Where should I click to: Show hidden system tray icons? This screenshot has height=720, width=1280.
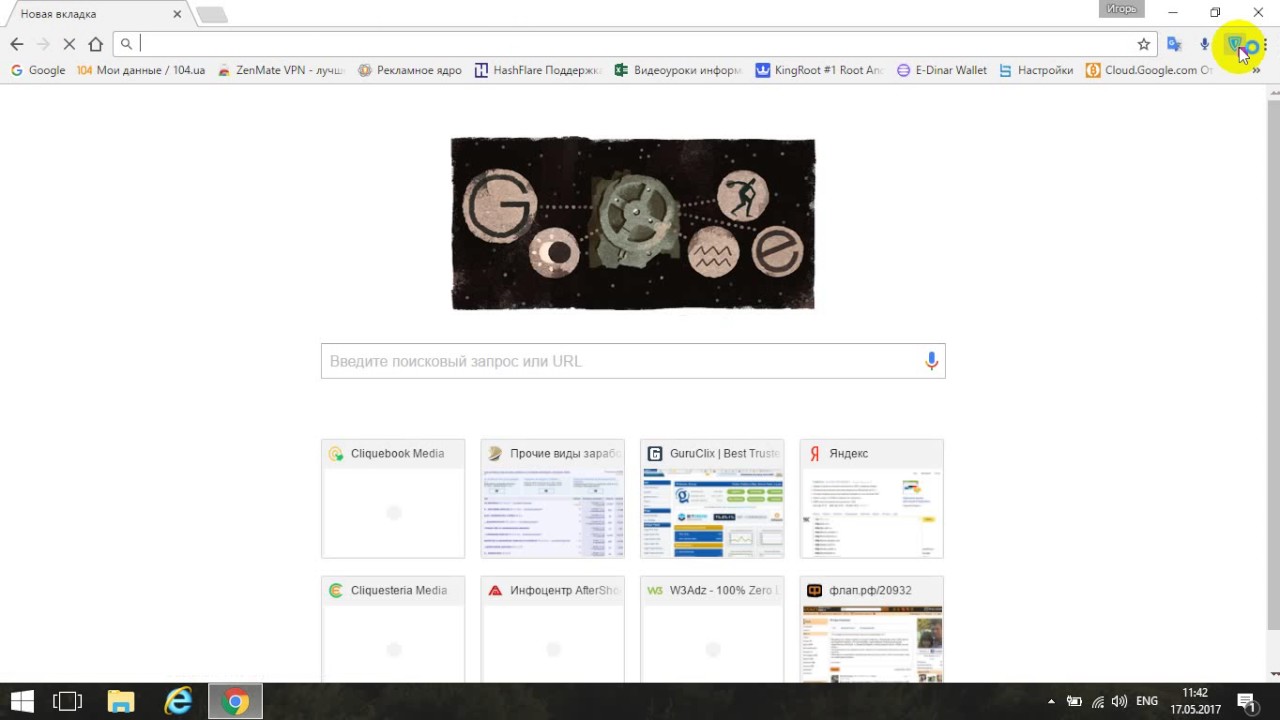point(1051,702)
